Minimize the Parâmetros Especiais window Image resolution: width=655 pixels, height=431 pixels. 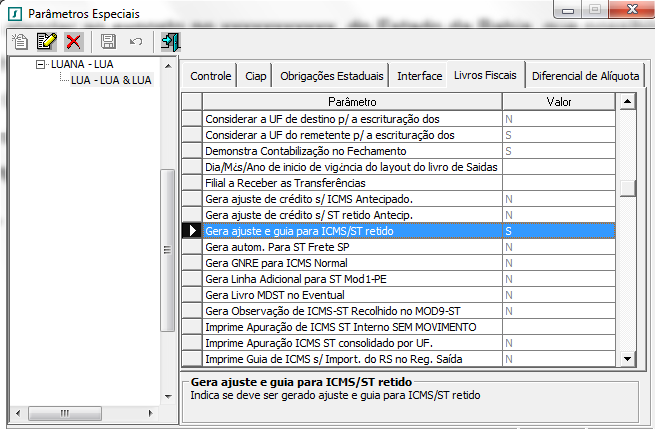tap(568, 10)
